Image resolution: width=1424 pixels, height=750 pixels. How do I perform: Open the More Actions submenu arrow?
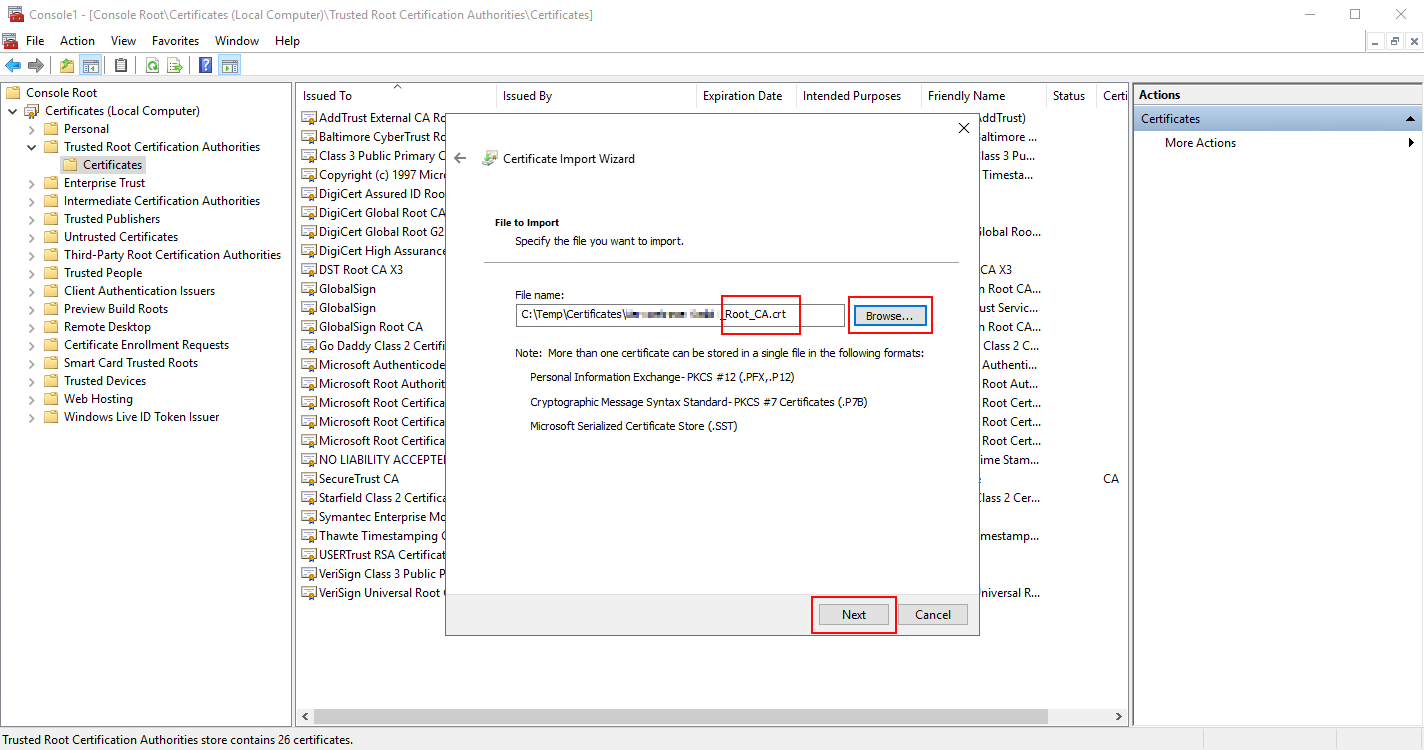(x=1412, y=142)
